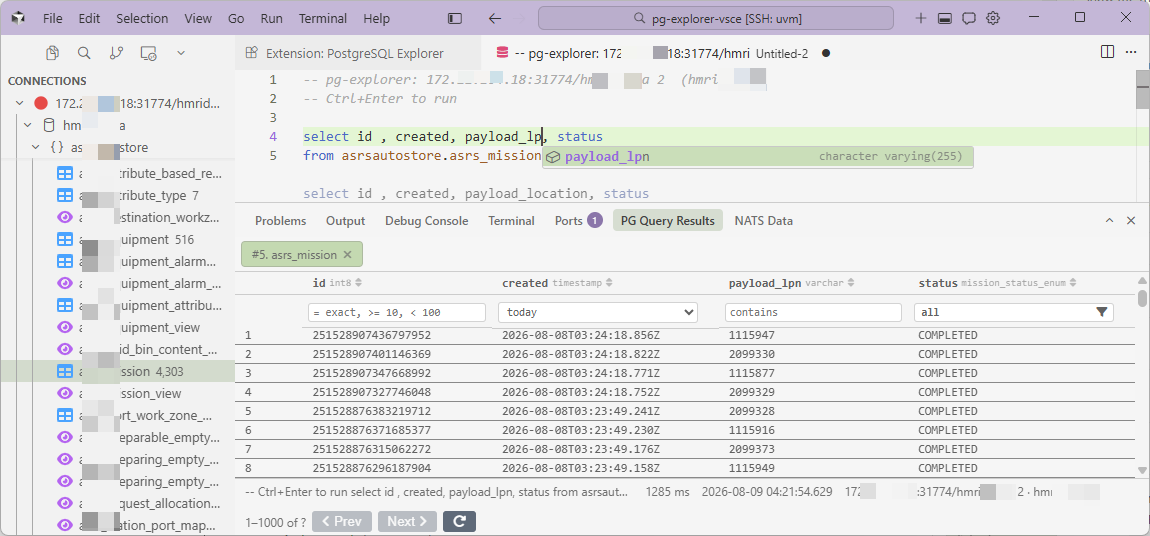The width and height of the screenshot is (1150, 536).
Task: Switch to the Terminal panel tab
Action: 511,221
